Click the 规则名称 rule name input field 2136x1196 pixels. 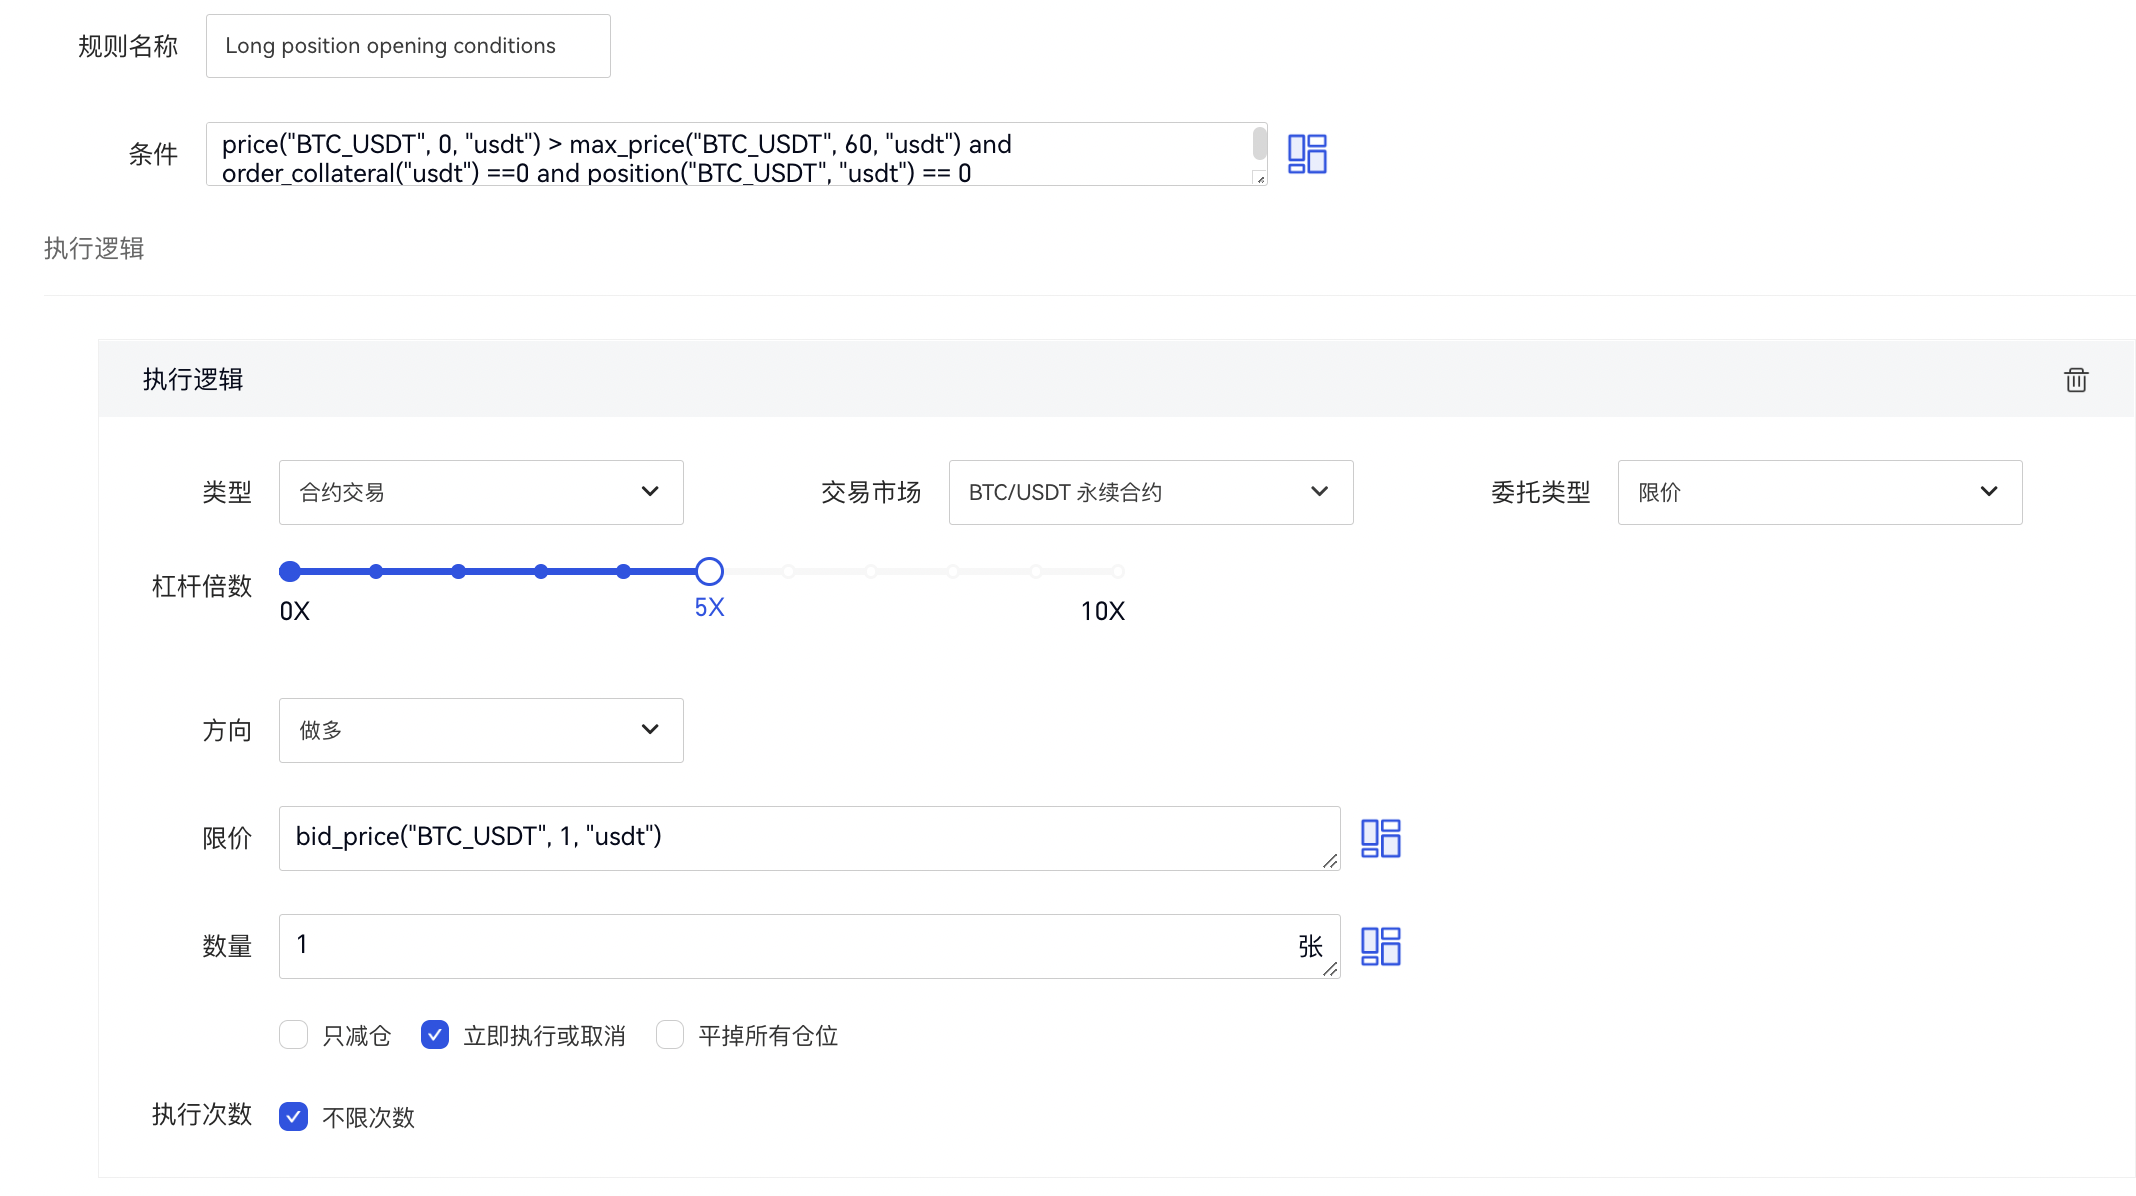click(408, 46)
